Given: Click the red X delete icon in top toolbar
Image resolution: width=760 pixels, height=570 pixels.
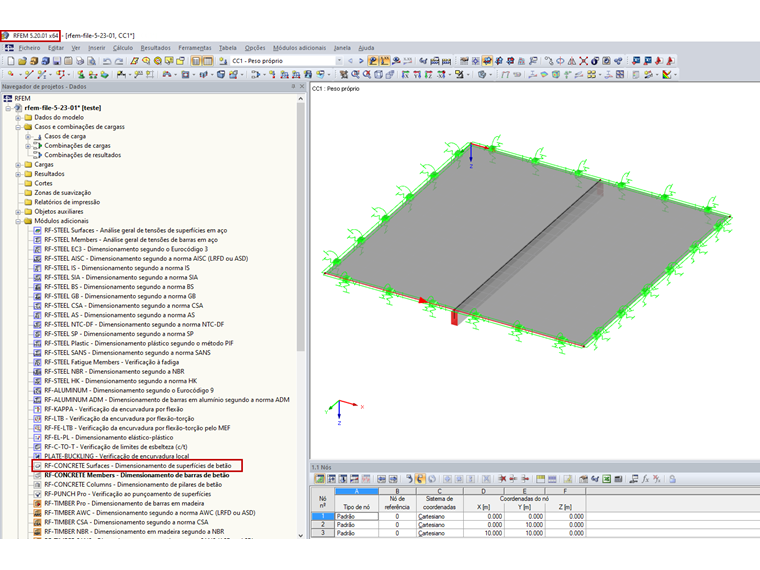Looking at the screenshot, I should tap(584, 61).
